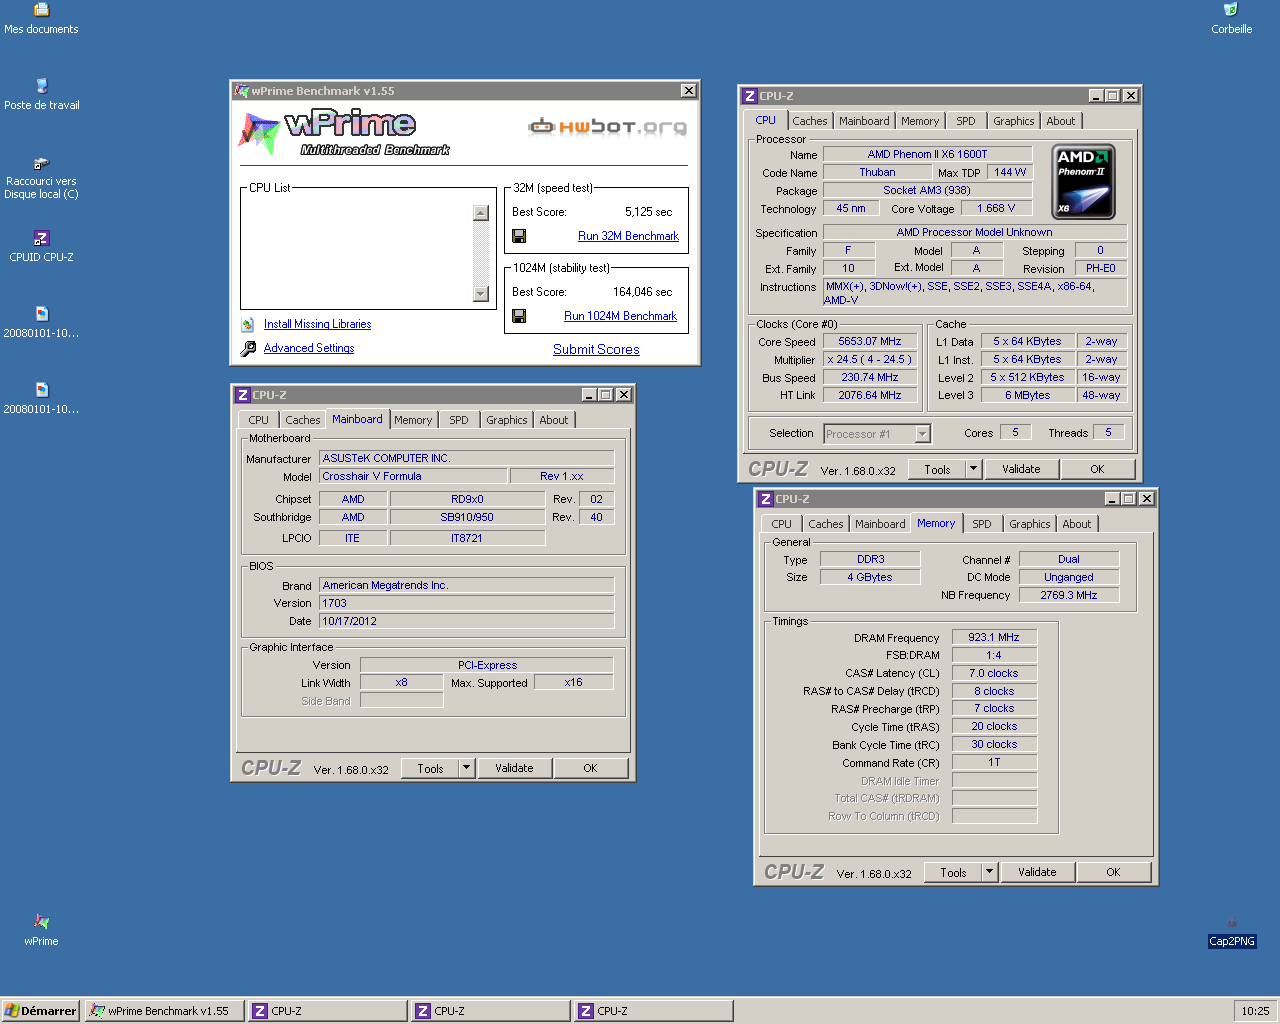The image size is (1280, 1024).
Task: Click Run 1024M Benchmark link
Action: click(x=620, y=316)
